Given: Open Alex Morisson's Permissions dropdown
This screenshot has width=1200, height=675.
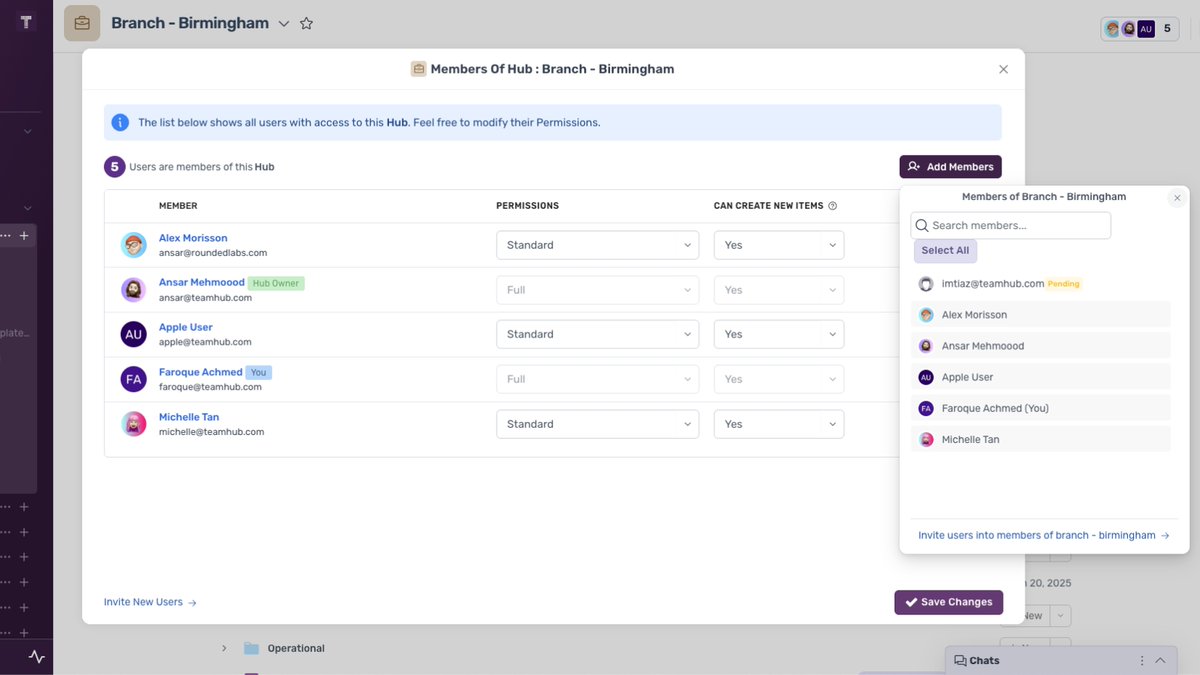Looking at the screenshot, I should click(x=597, y=245).
